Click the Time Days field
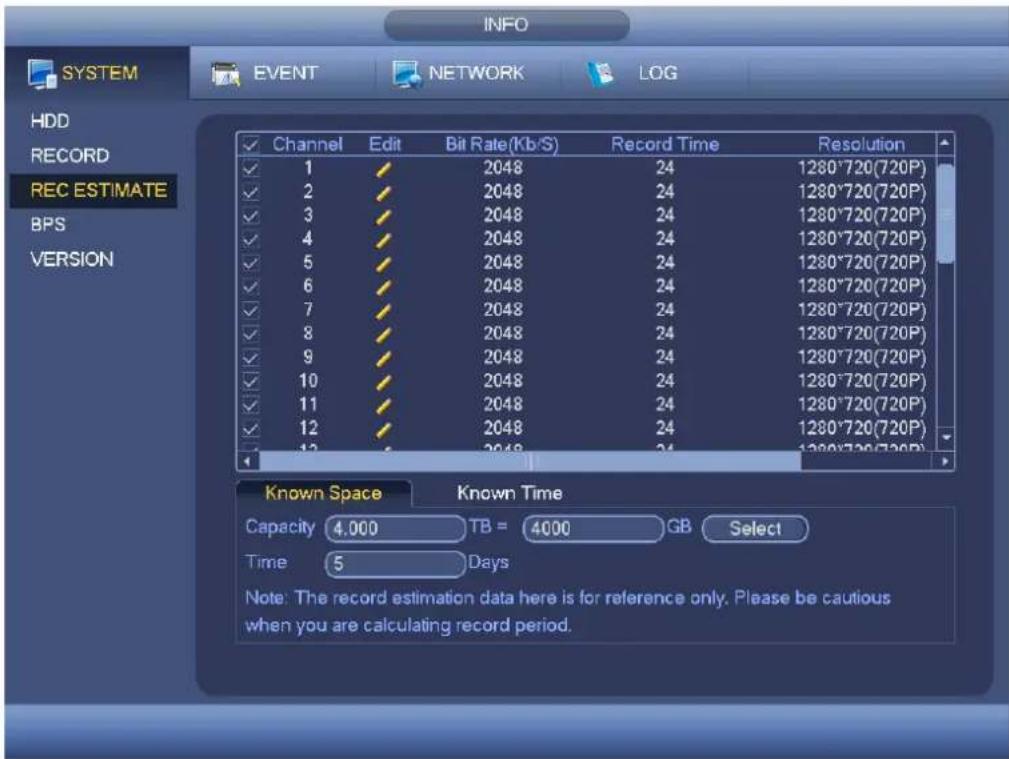1009x759 pixels. point(394,565)
